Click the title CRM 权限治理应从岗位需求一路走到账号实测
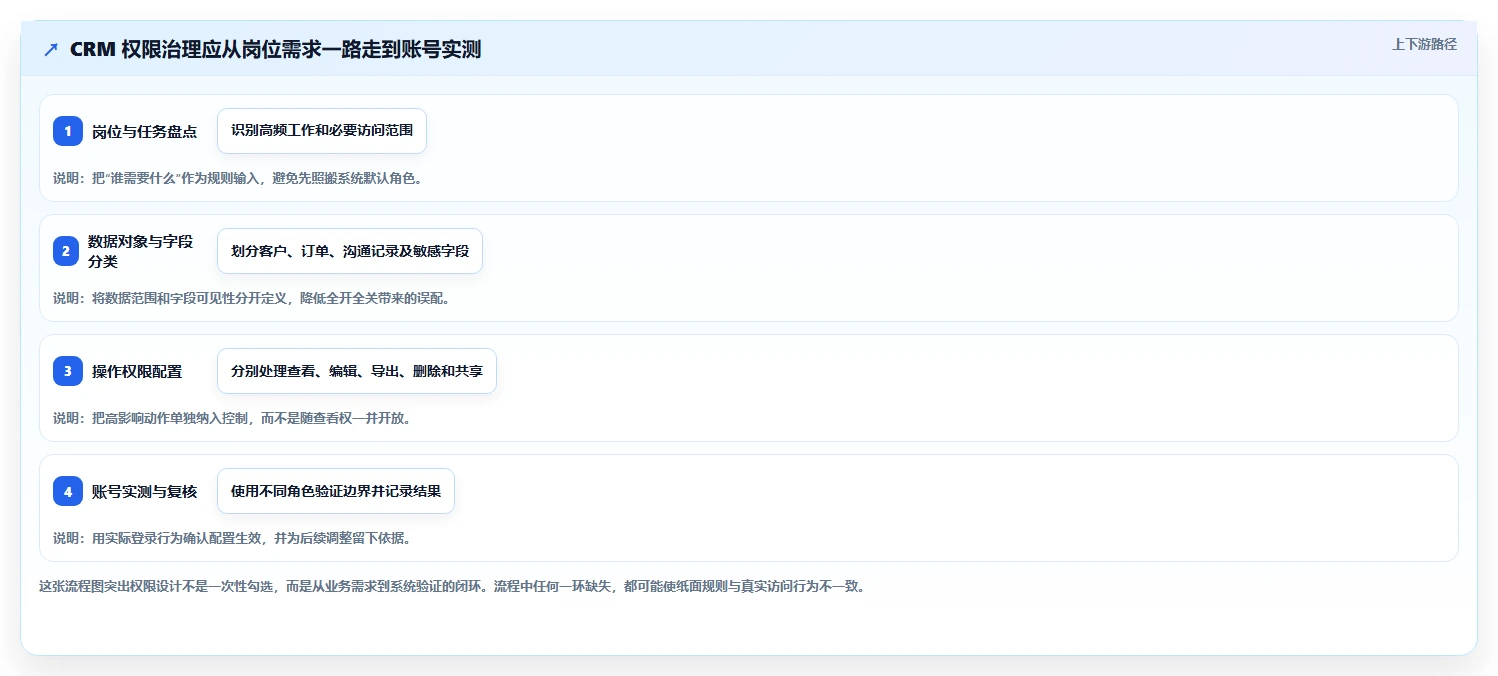 [x=275, y=50]
